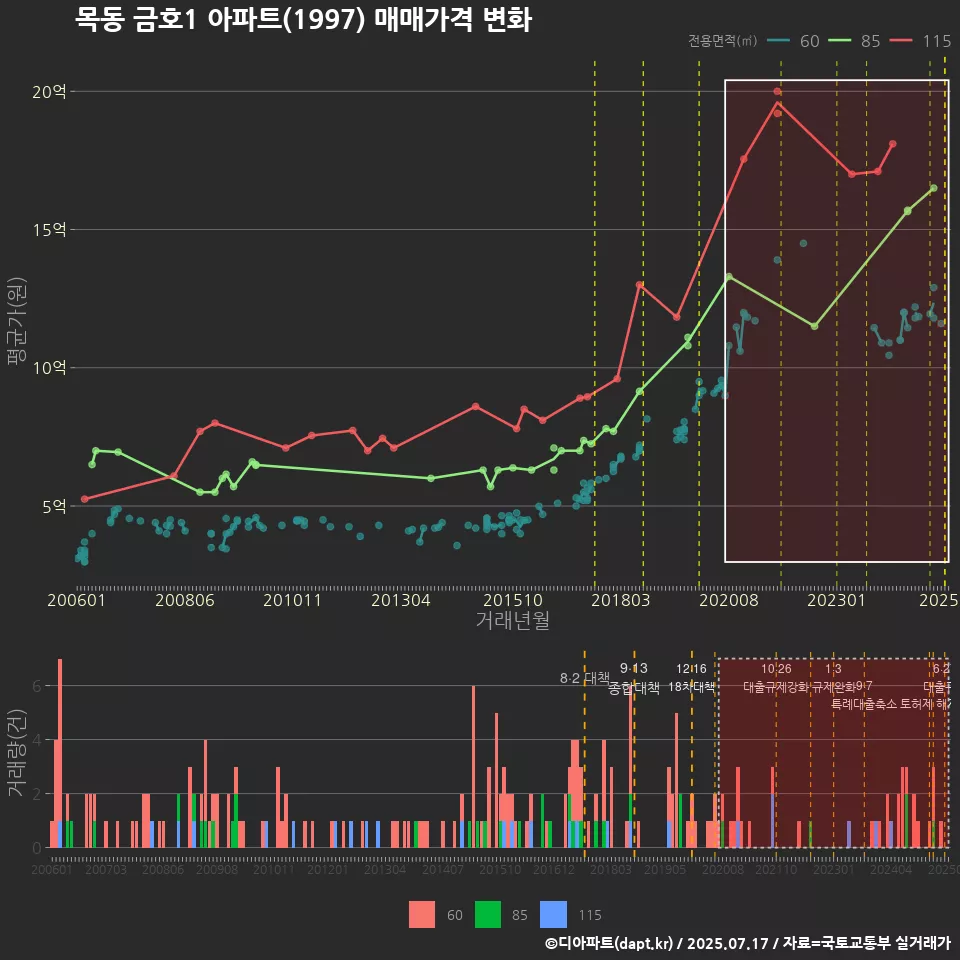Image resolution: width=960 pixels, height=960 pixels.
Task: Click the 1·3 규제완화 annotation
Action: [x=833, y=678]
